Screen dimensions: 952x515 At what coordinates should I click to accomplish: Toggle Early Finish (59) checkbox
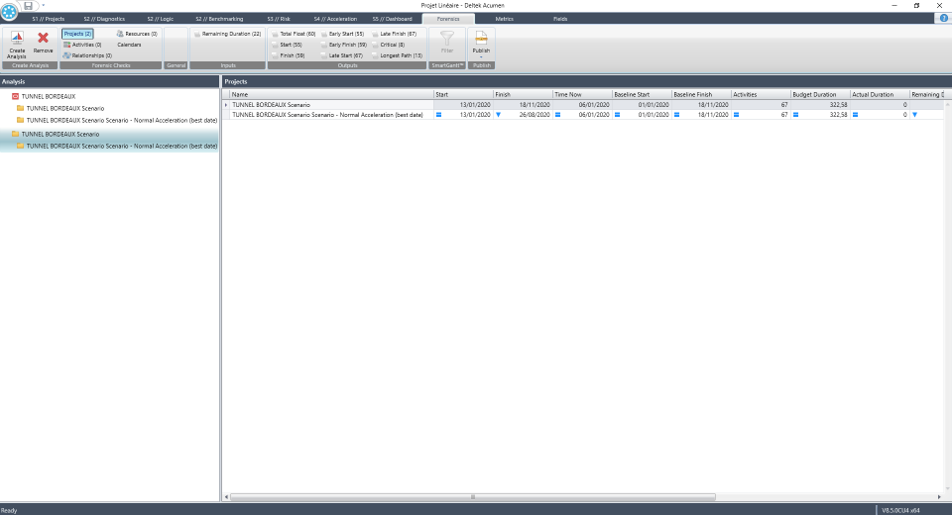(324, 45)
